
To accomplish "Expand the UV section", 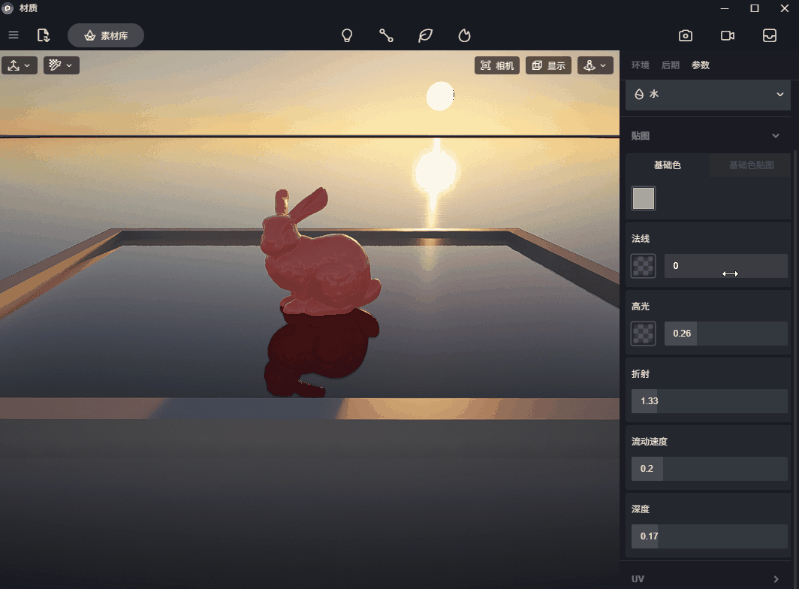I will [x=776, y=579].
